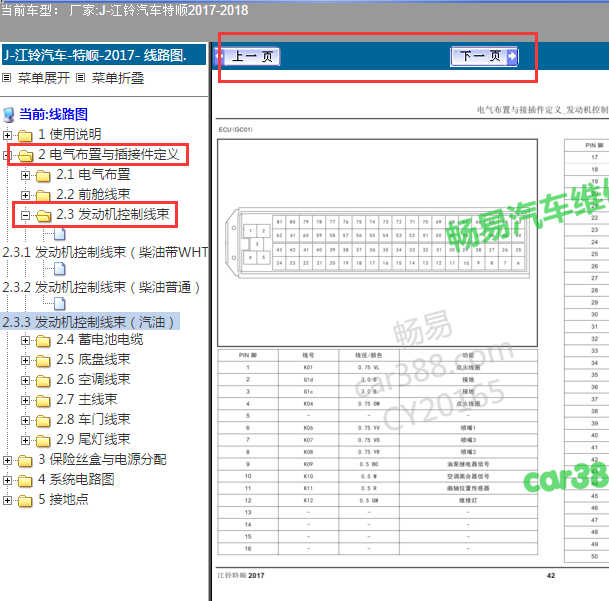Select 2.5 底盘线束 tree item
This screenshot has height=601, width=609.
93,359
